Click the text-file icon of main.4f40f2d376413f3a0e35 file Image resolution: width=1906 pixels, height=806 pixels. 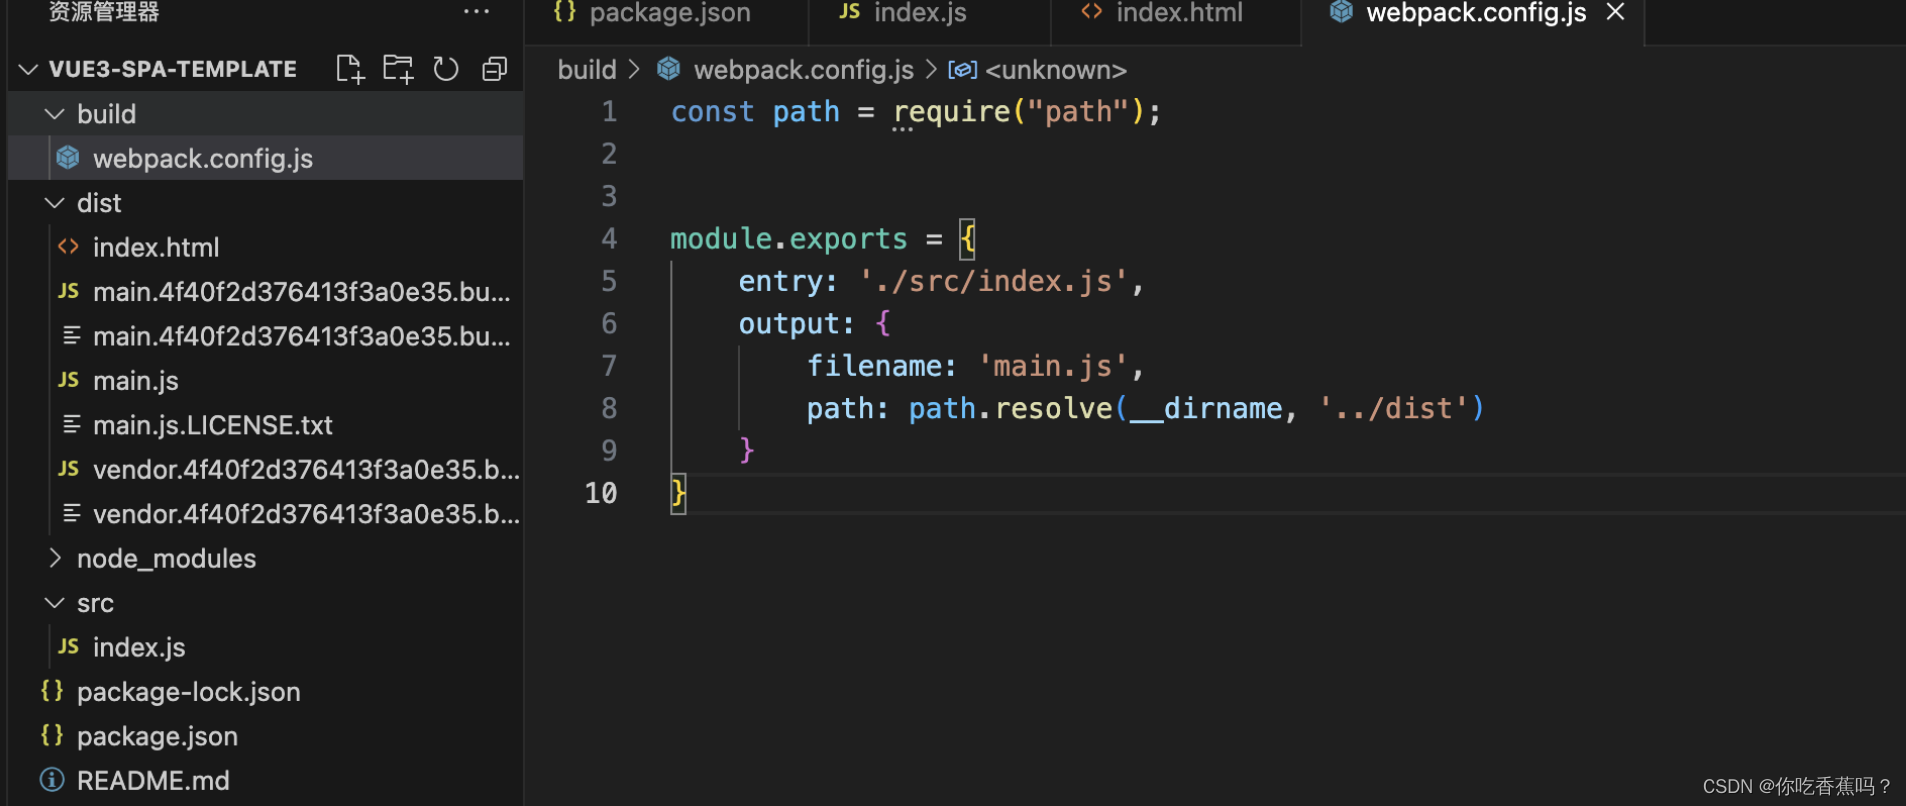tap(71, 335)
